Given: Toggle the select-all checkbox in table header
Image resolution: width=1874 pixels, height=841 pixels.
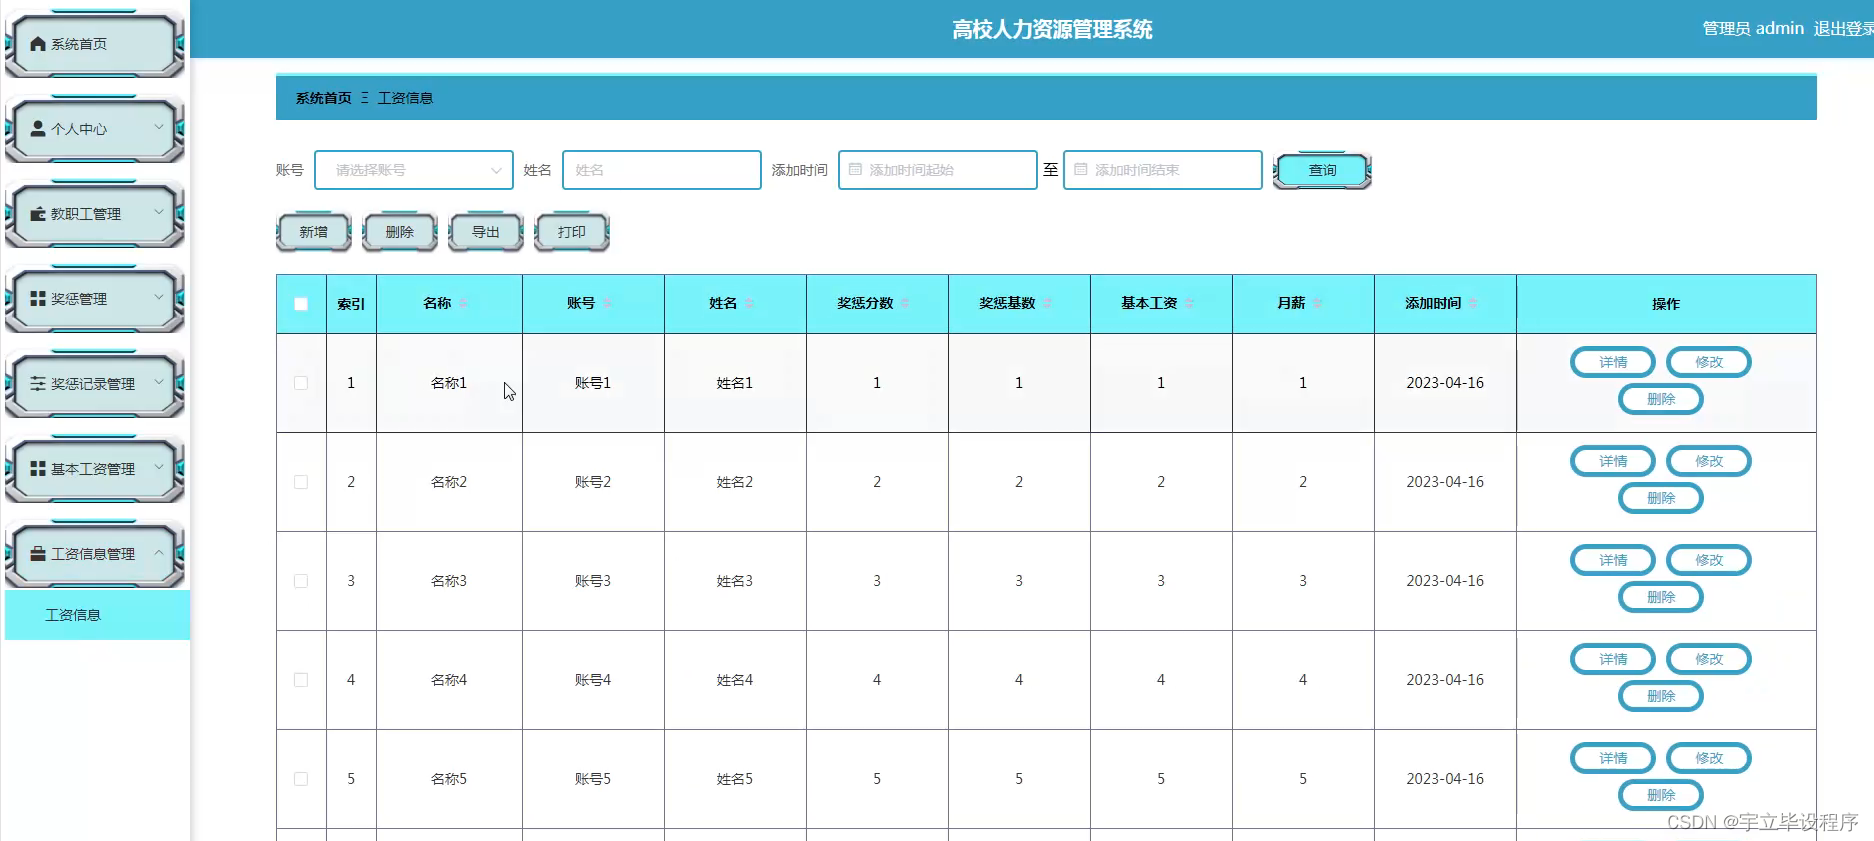Looking at the screenshot, I should [x=301, y=304].
